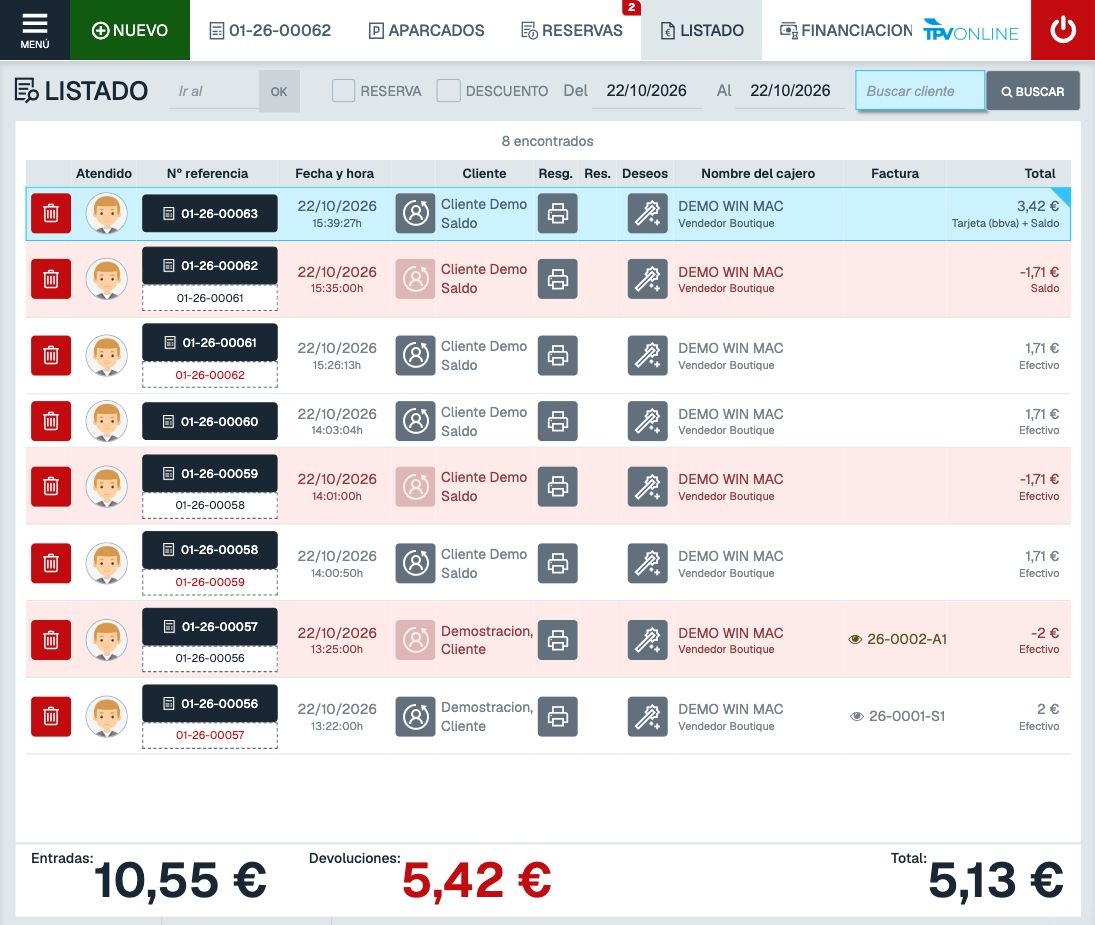The image size is (1095, 925).
Task: Open the RESERVAS tab
Action: (x=572, y=31)
